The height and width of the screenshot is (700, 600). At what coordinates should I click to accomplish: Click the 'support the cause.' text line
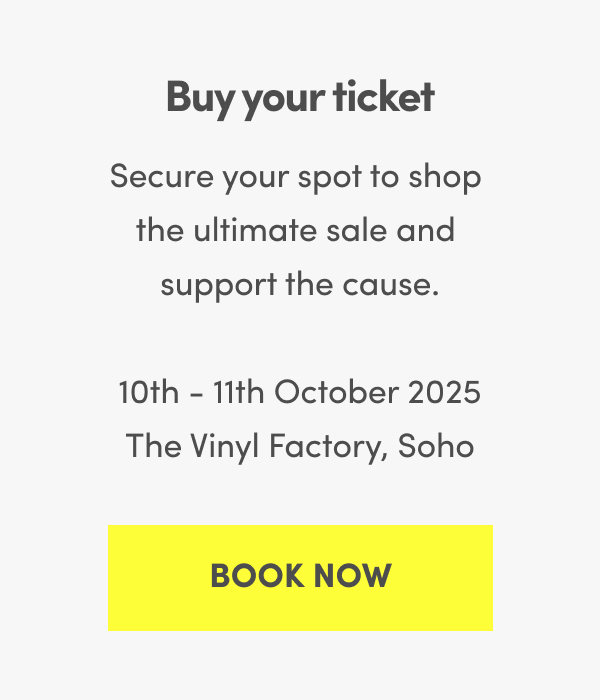(x=300, y=286)
